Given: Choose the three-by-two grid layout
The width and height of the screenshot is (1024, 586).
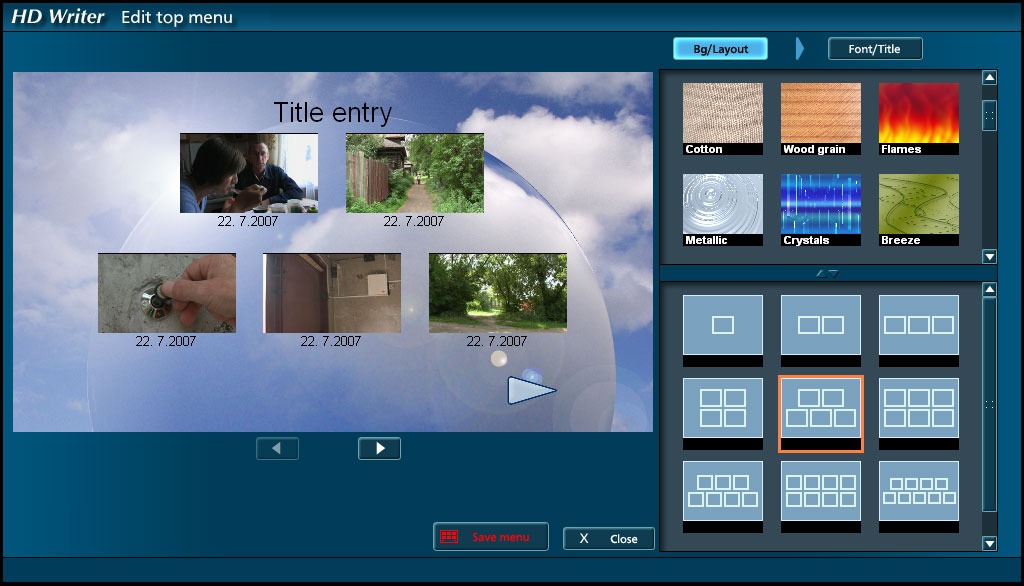Looking at the screenshot, I should [x=918, y=414].
